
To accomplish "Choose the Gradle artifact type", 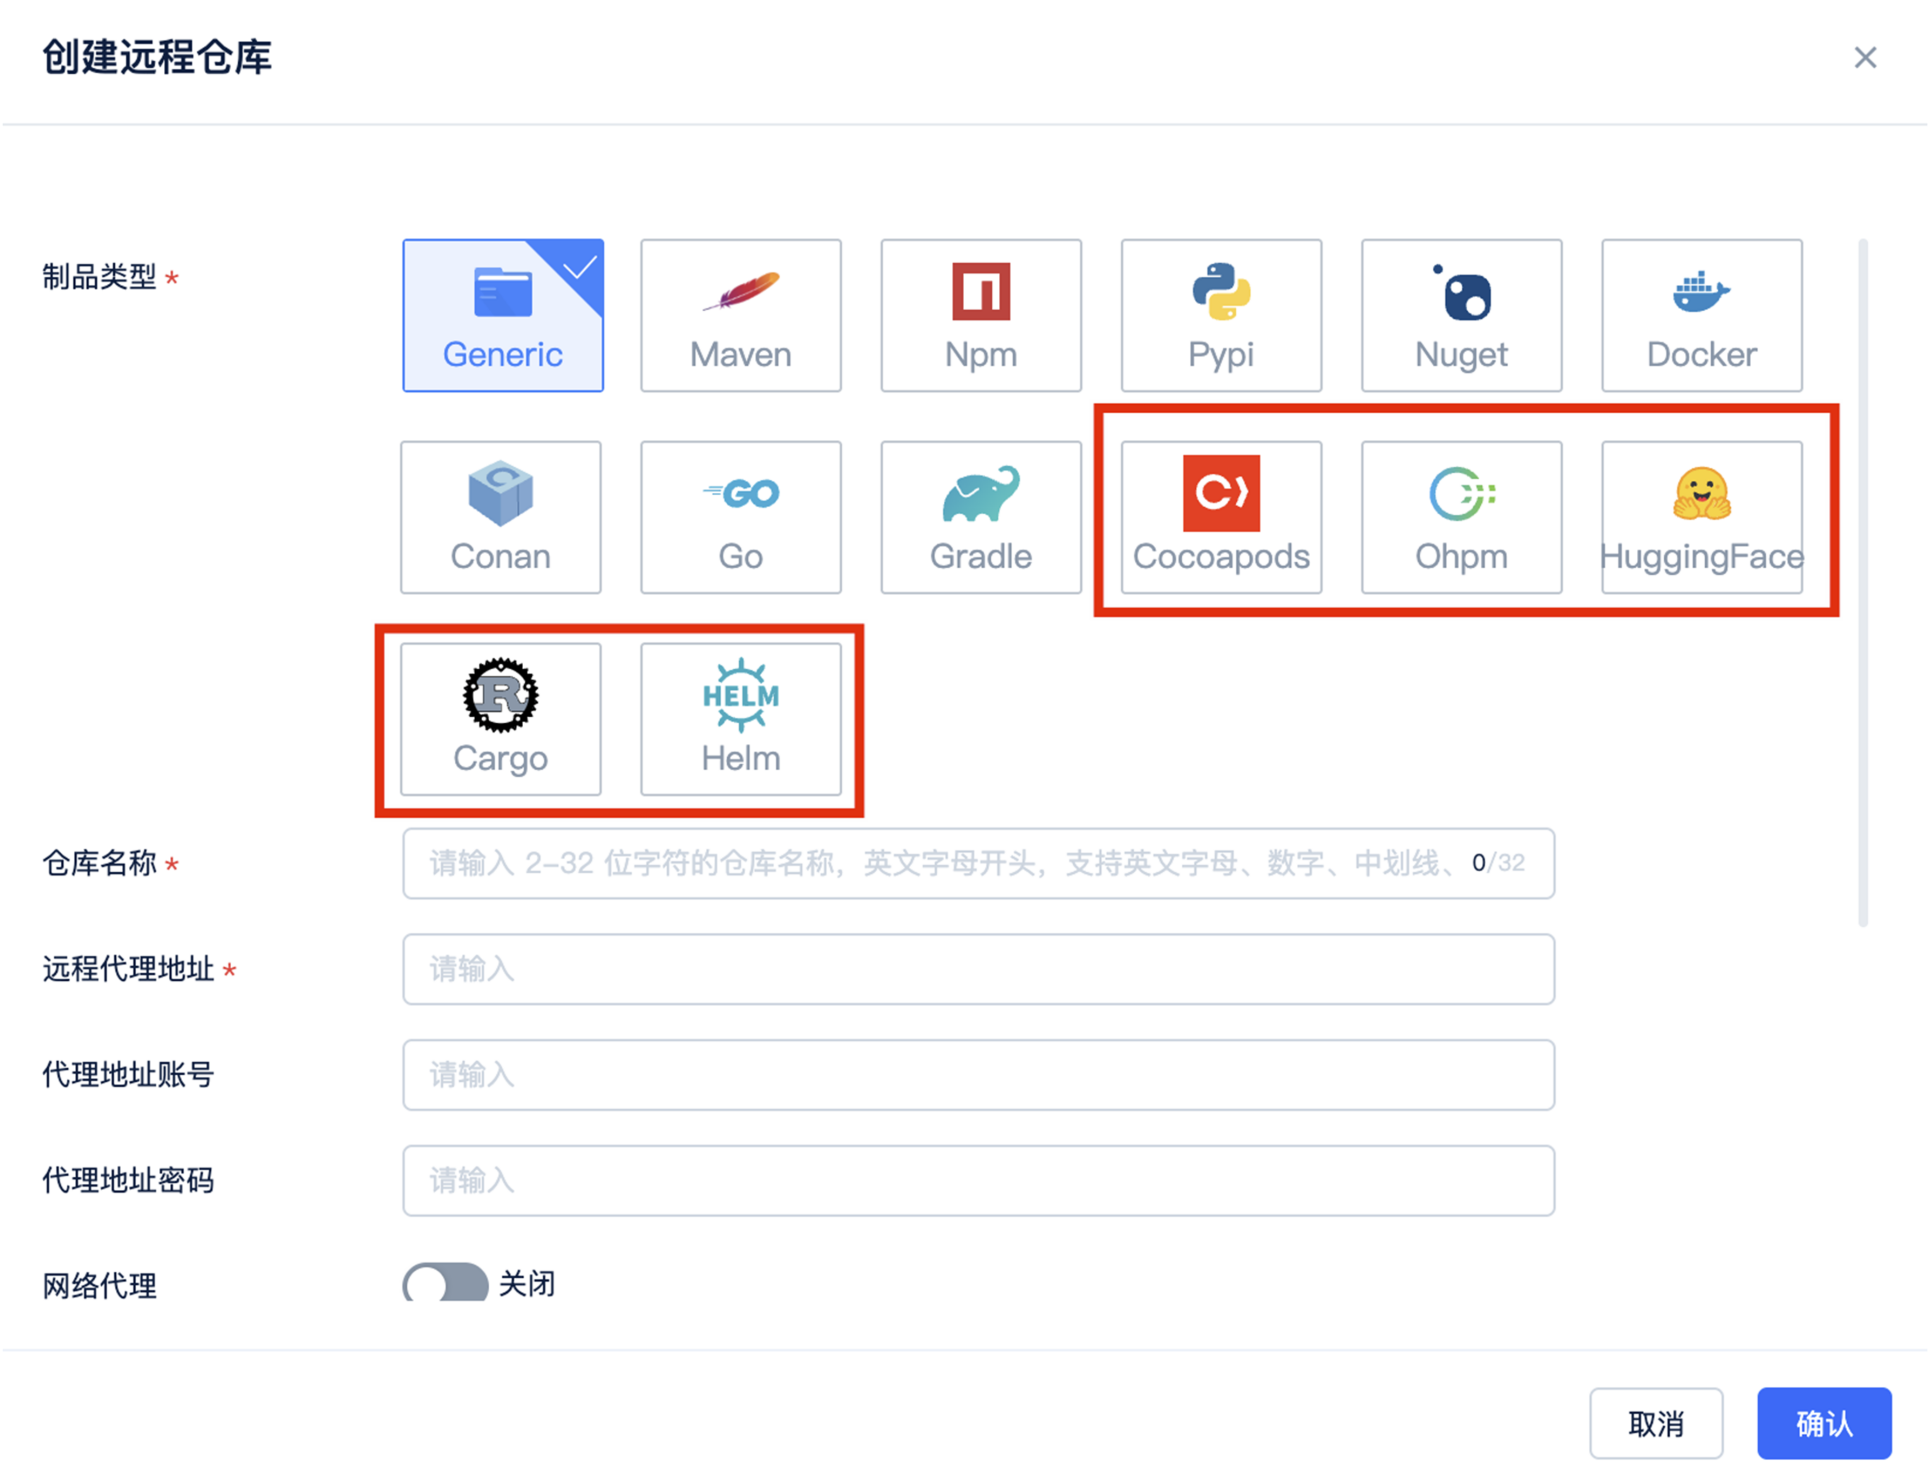I will pos(980,517).
